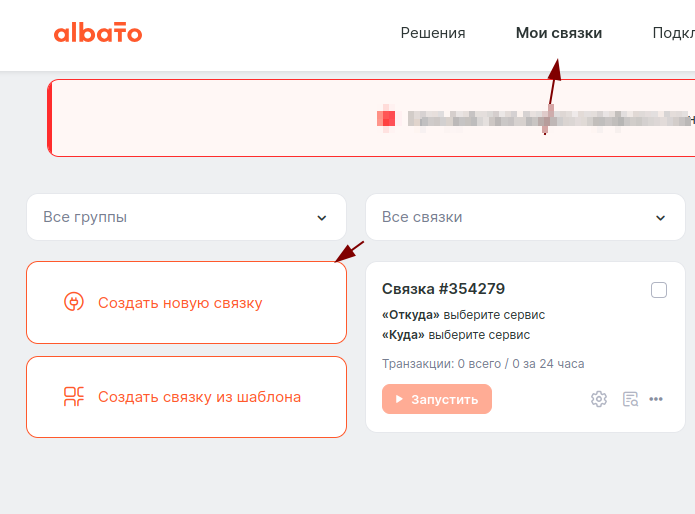The width and height of the screenshot is (695, 514).
Task: Click the template grid icon
Action: point(73,397)
